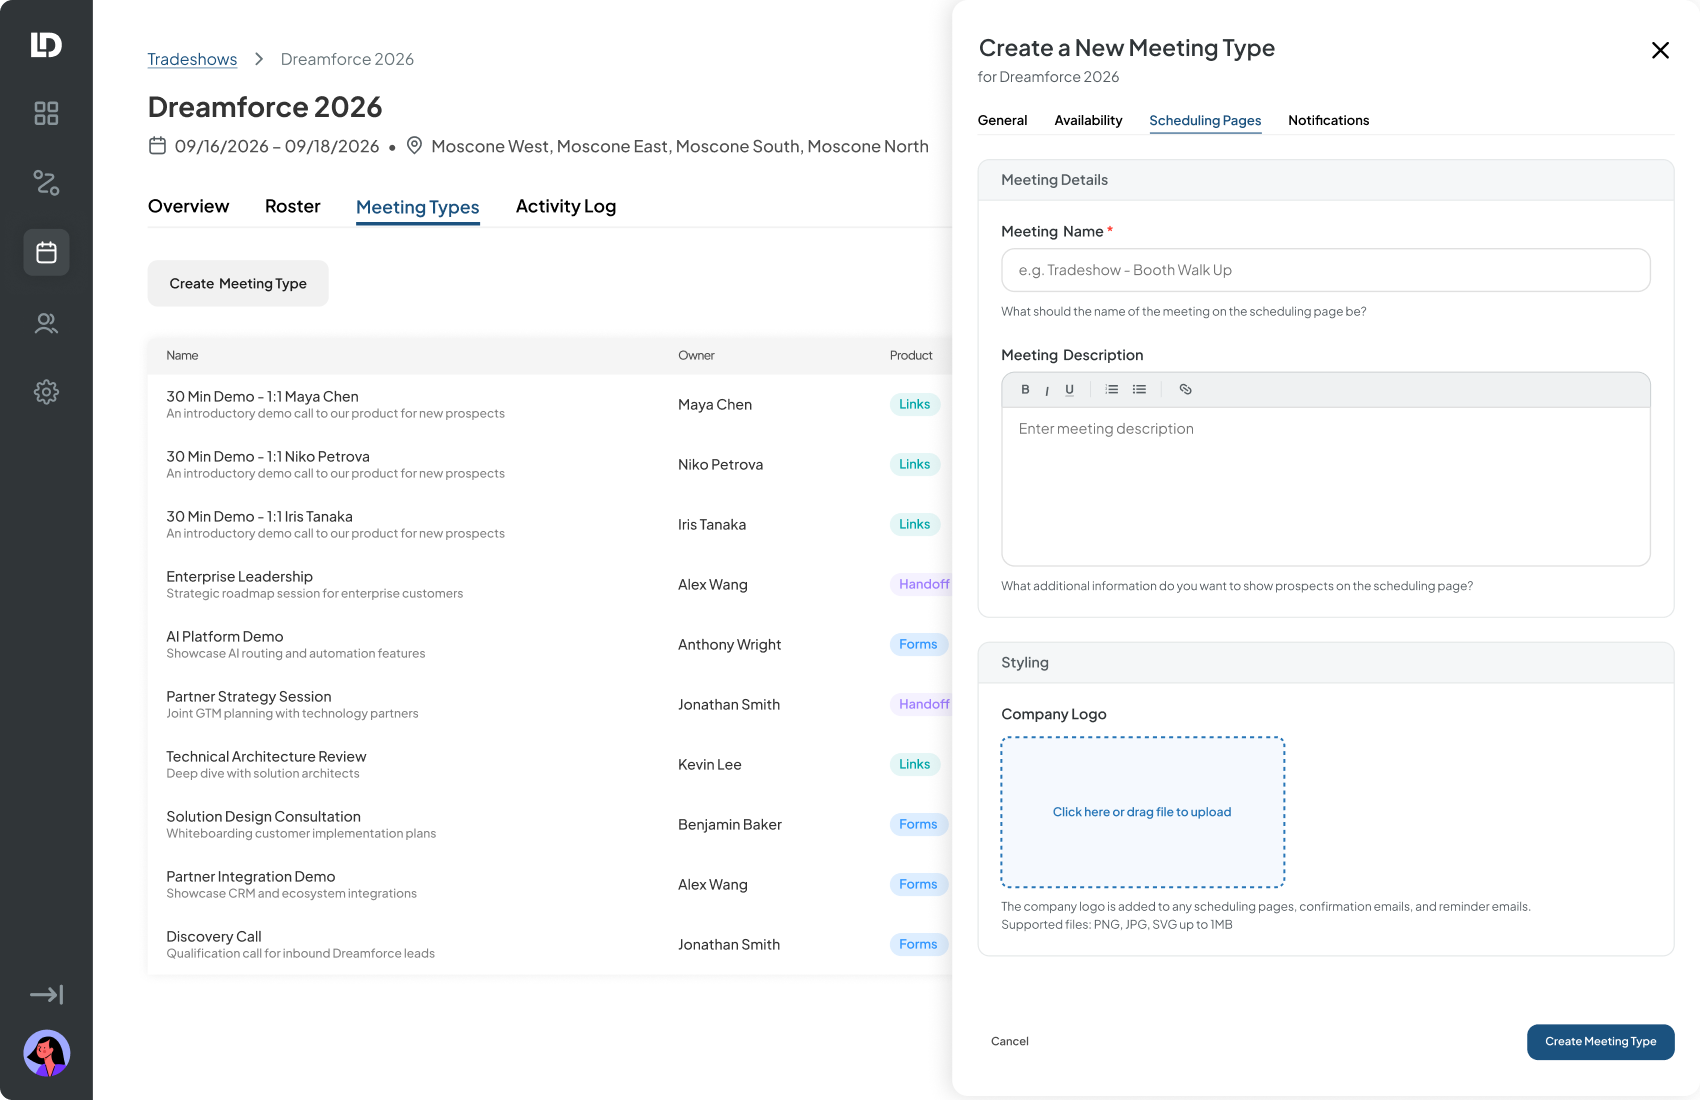Click the gray Create Meeting Type button above the table
Image resolution: width=1700 pixels, height=1100 pixels.
238,283
